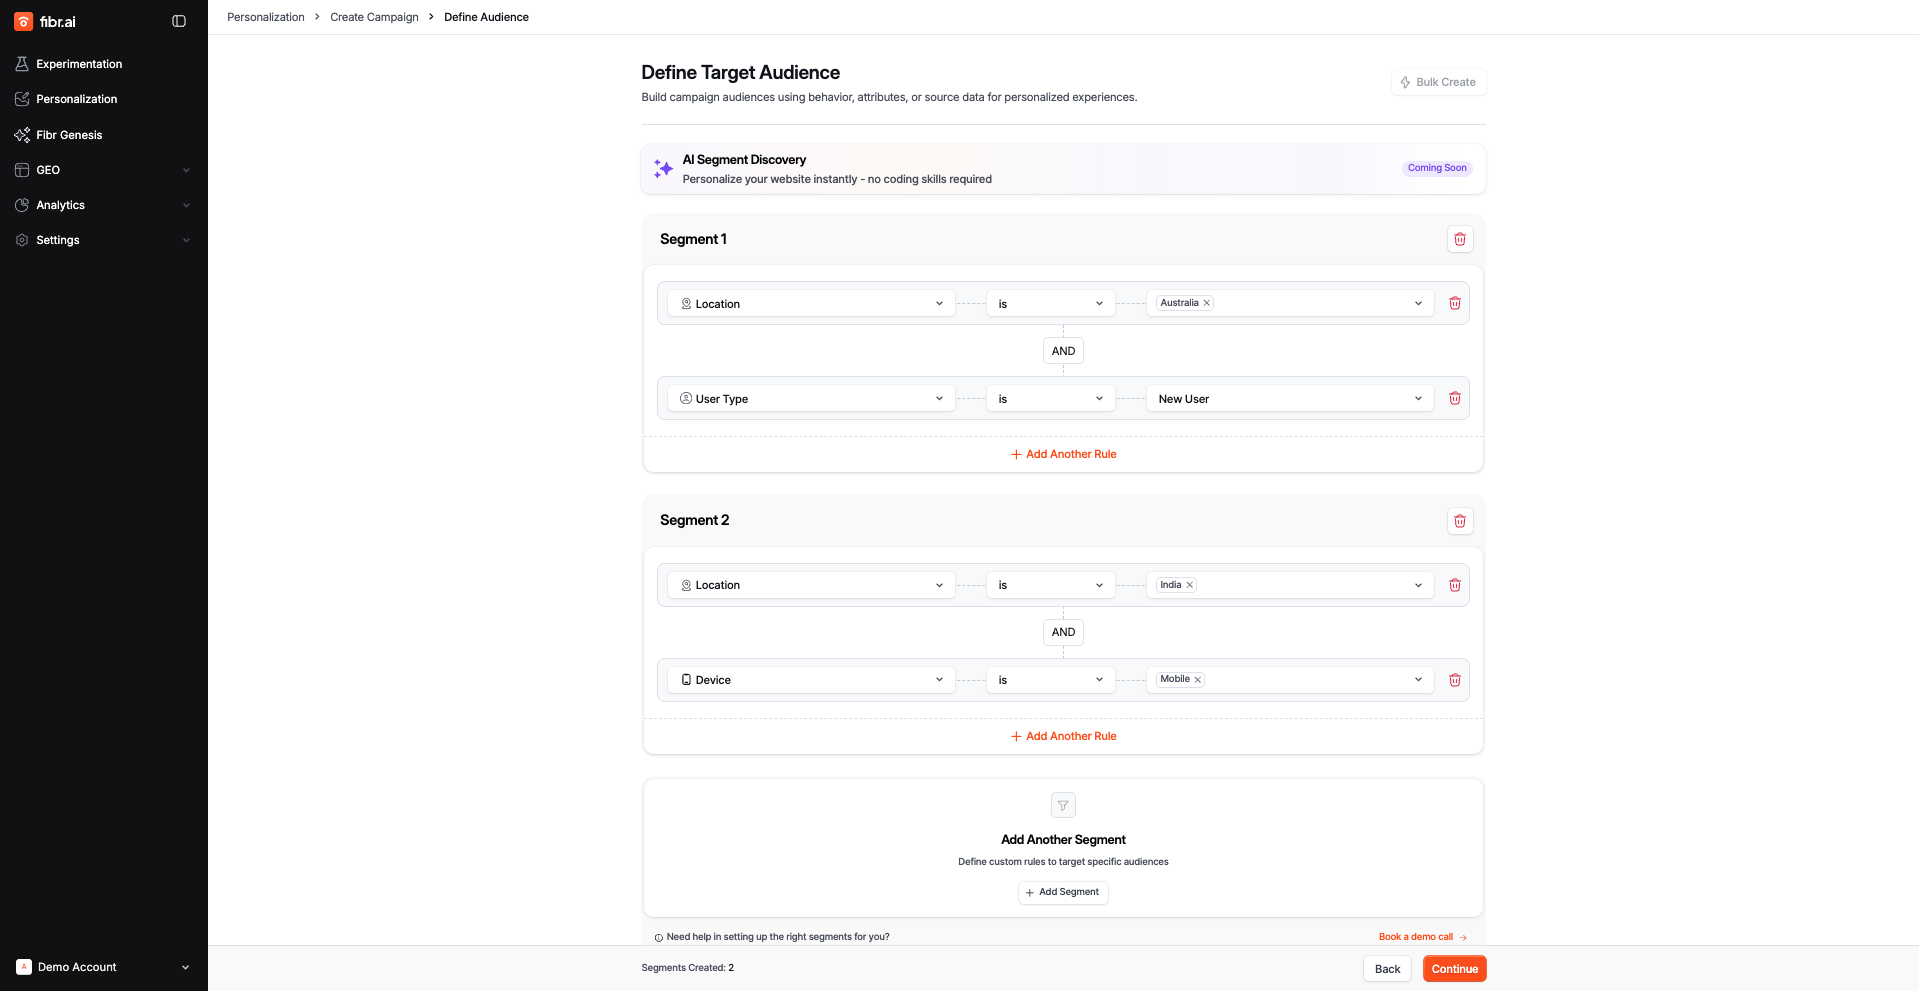Click the fibr.ai logo icon
Image resolution: width=1919 pixels, height=991 pixels.
tap(23, 22)
